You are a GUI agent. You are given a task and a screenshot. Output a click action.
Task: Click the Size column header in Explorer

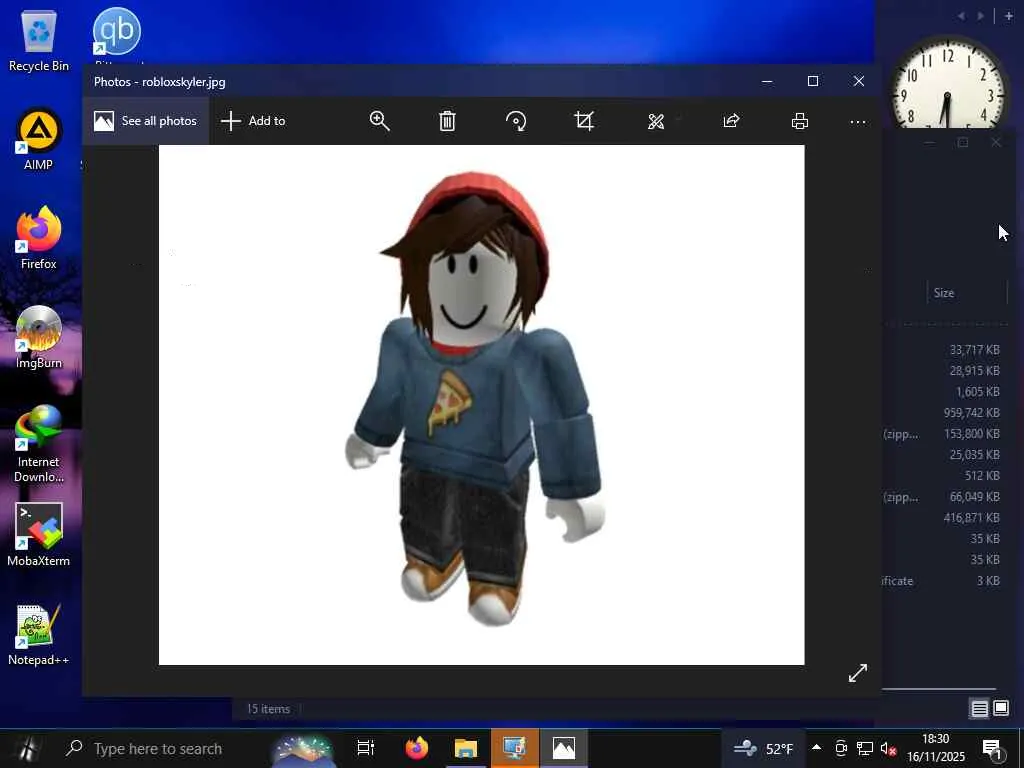tap(967, 293)
